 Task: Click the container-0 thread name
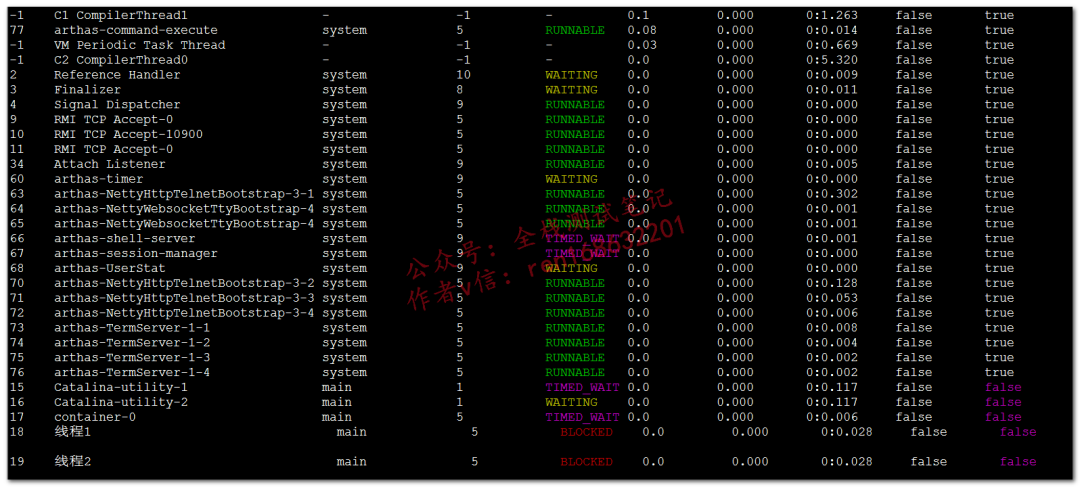[95, 417]
